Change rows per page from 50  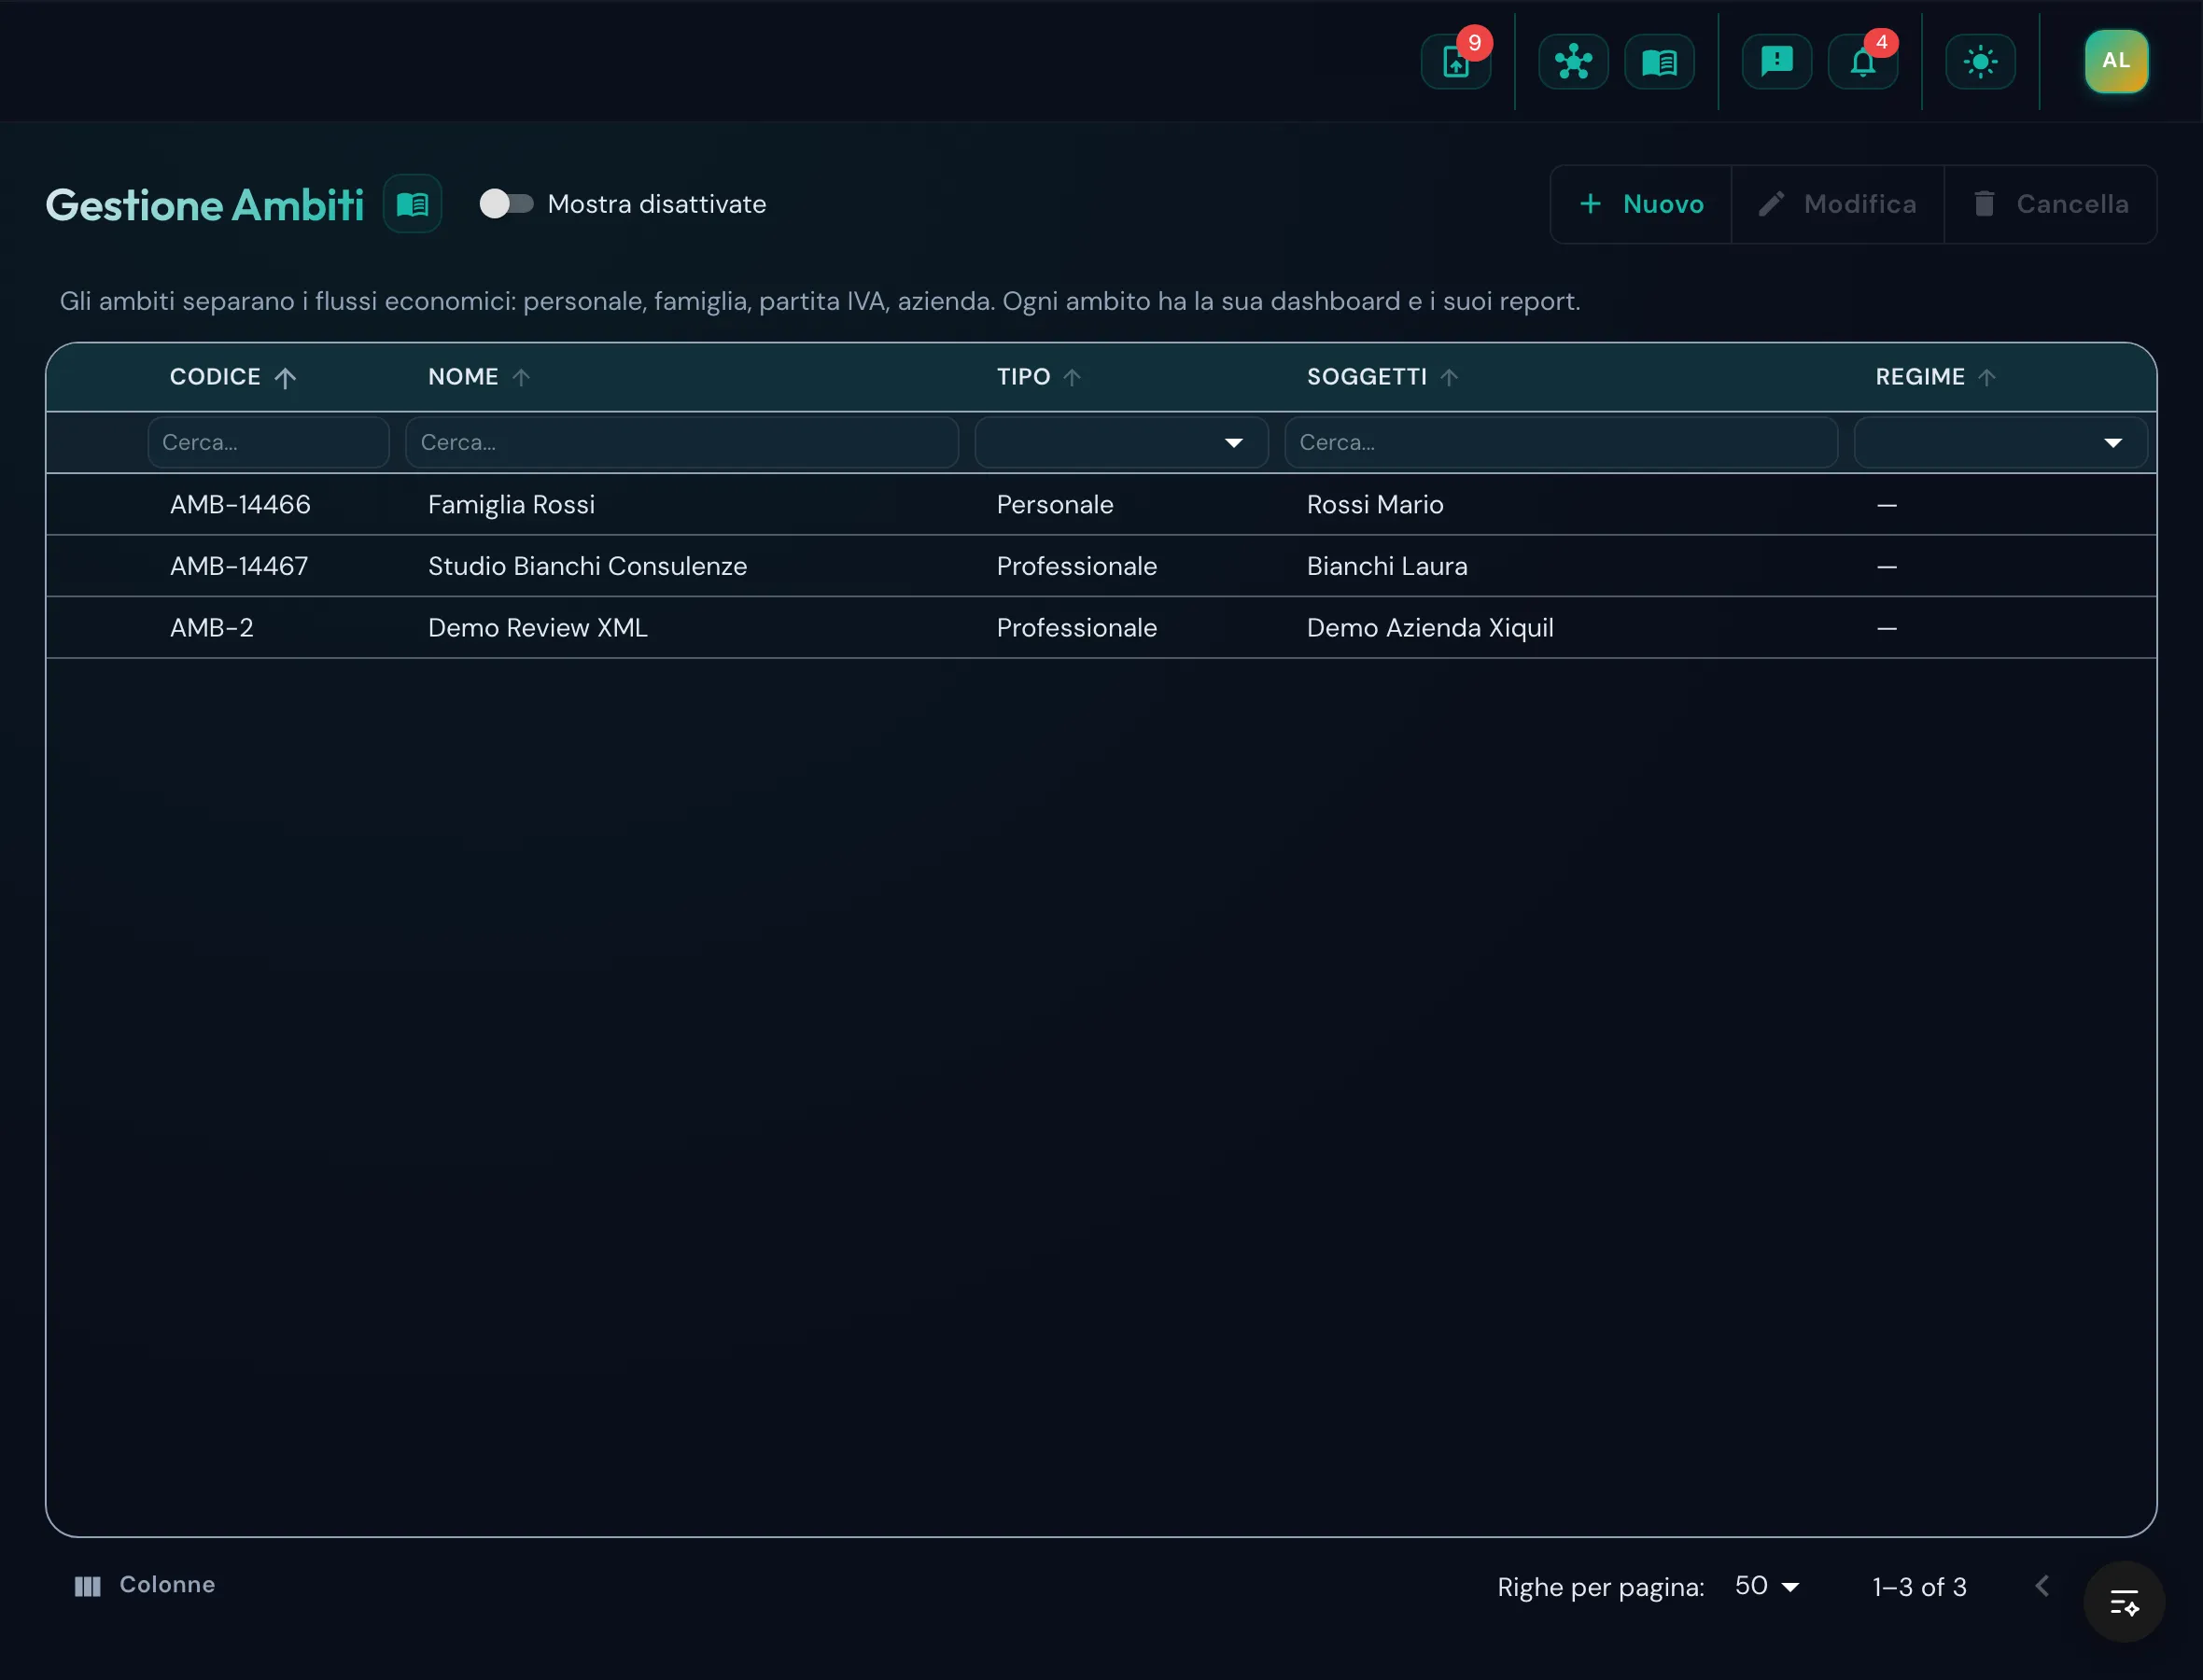coord(1767,1586)
